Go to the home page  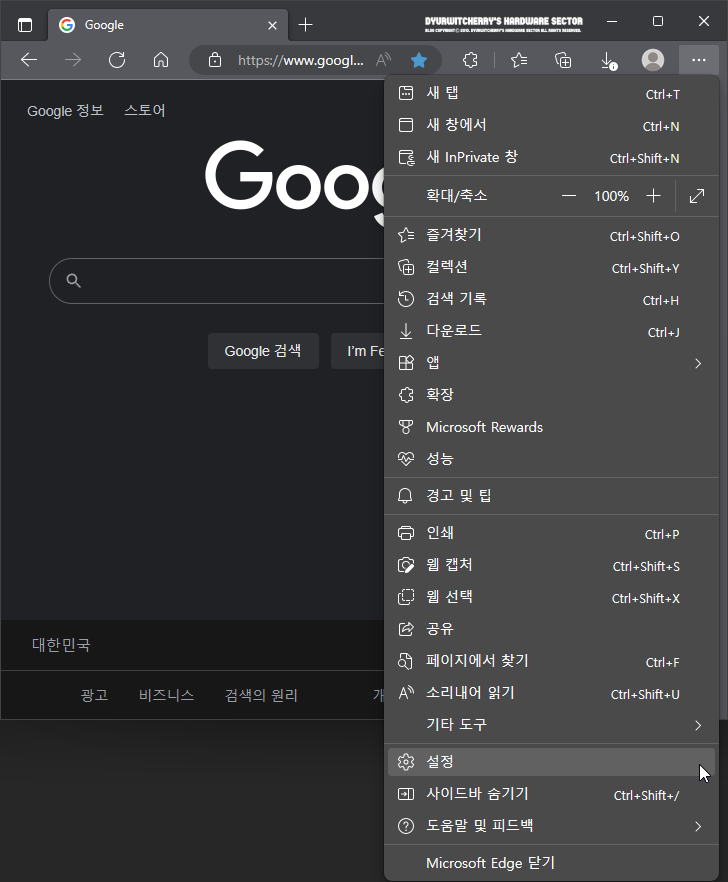161,60
